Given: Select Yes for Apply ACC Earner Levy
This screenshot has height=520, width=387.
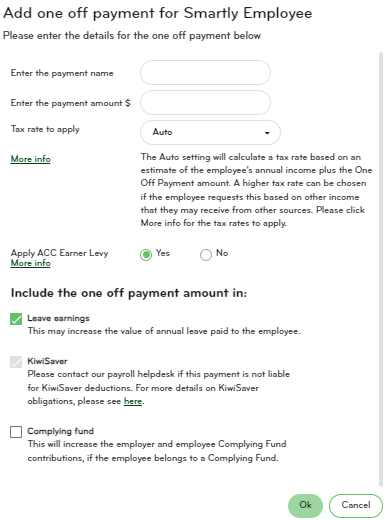Looking at the screenshot, I should (x=146, y=255).
